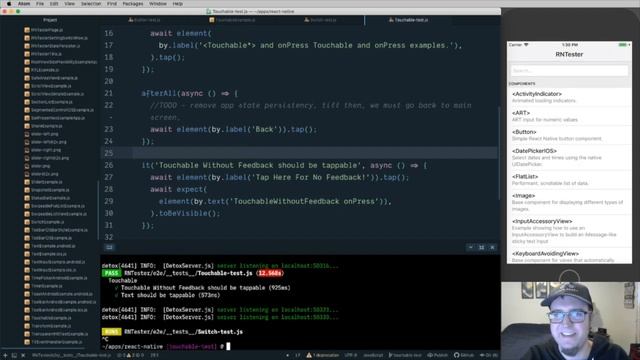Open <ART> example in RNTester simulator
The image size is (640, 360).
[x=569, y=116]
